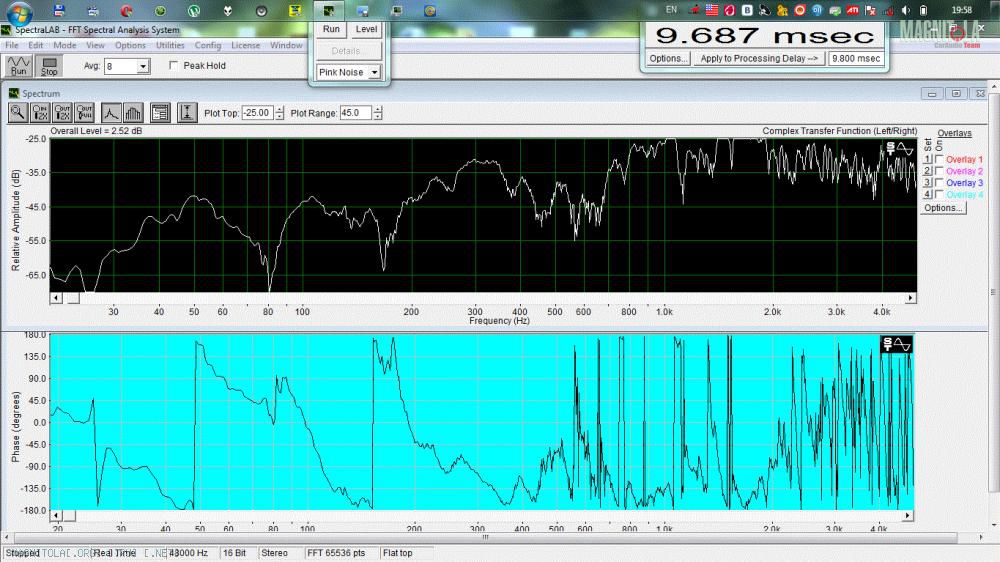The width and height of the screenshot is (1000, 562).
Task: Click the Plot Range spinner arrows
Action: click(378, 113)
